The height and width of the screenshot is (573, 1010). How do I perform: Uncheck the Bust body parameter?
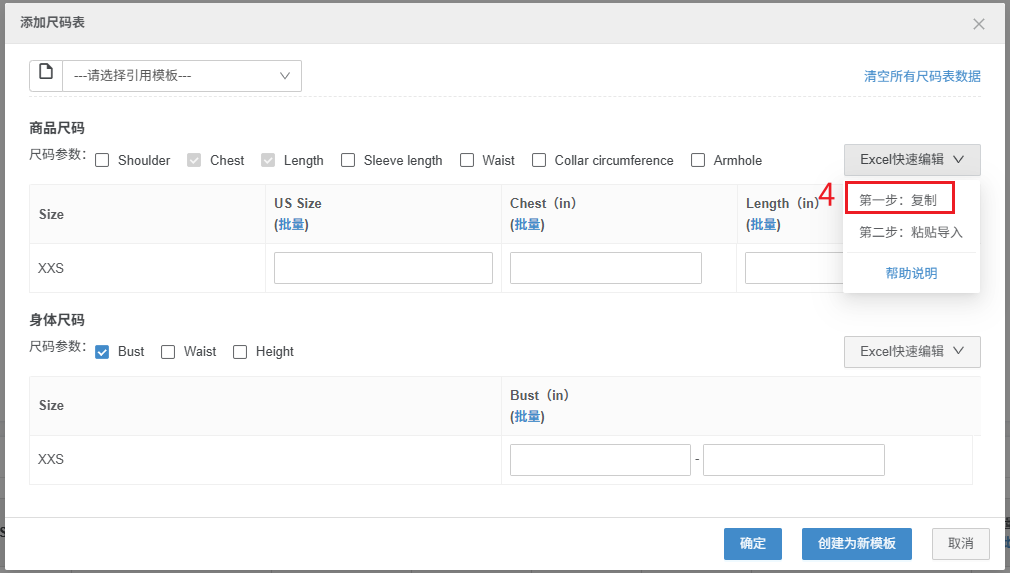(102, 352)
